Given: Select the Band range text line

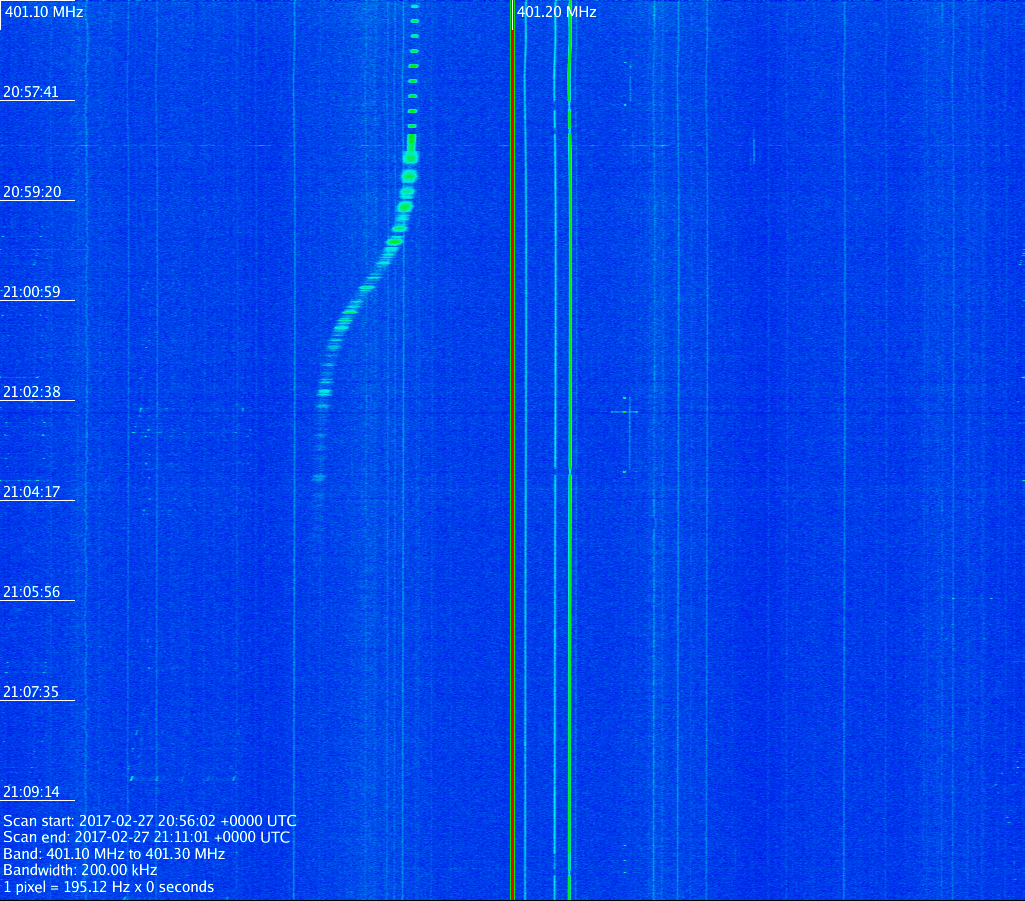Looking at the screenshot, I should pyautogui.click(x=114, y=854).
